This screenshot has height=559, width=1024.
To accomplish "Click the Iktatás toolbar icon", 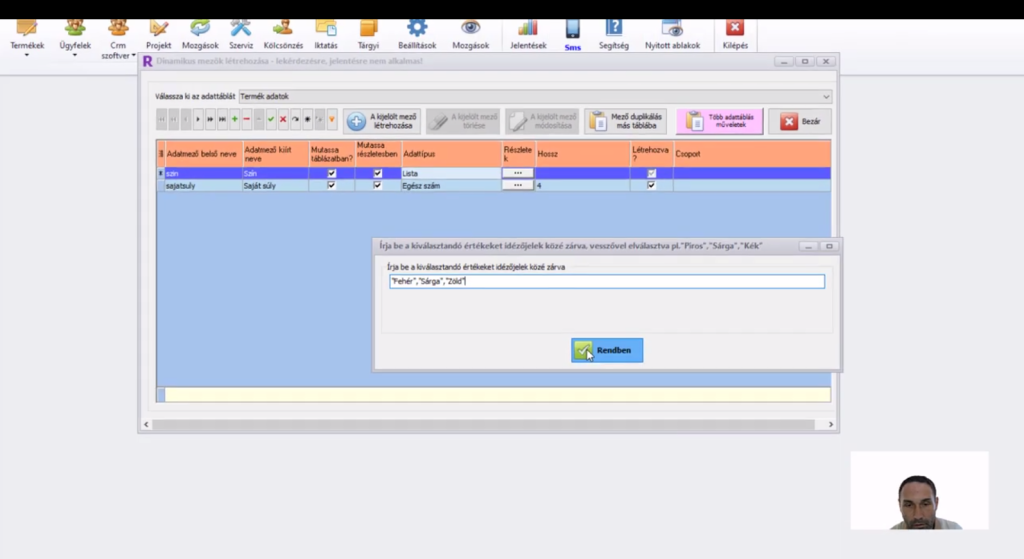I will 326,29.
